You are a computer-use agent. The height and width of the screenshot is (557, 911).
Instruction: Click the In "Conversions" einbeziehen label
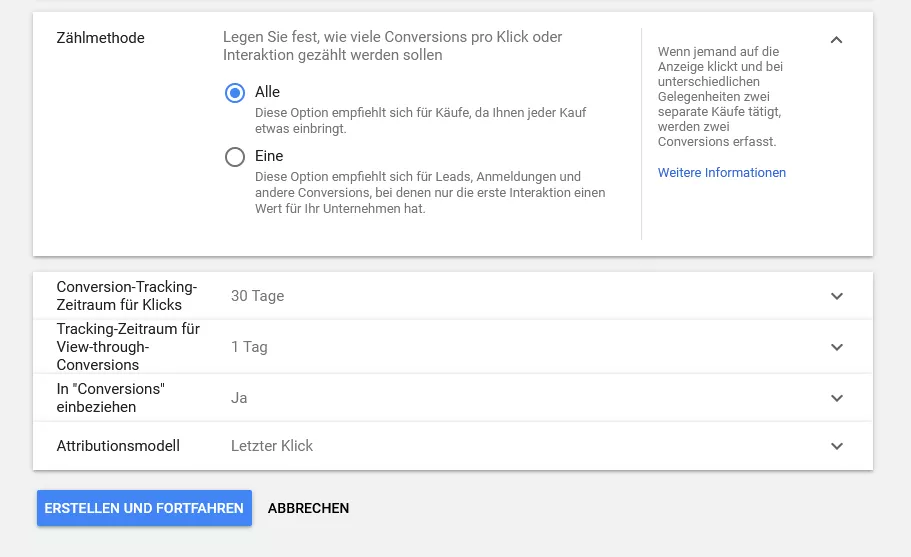click(110, 398)
